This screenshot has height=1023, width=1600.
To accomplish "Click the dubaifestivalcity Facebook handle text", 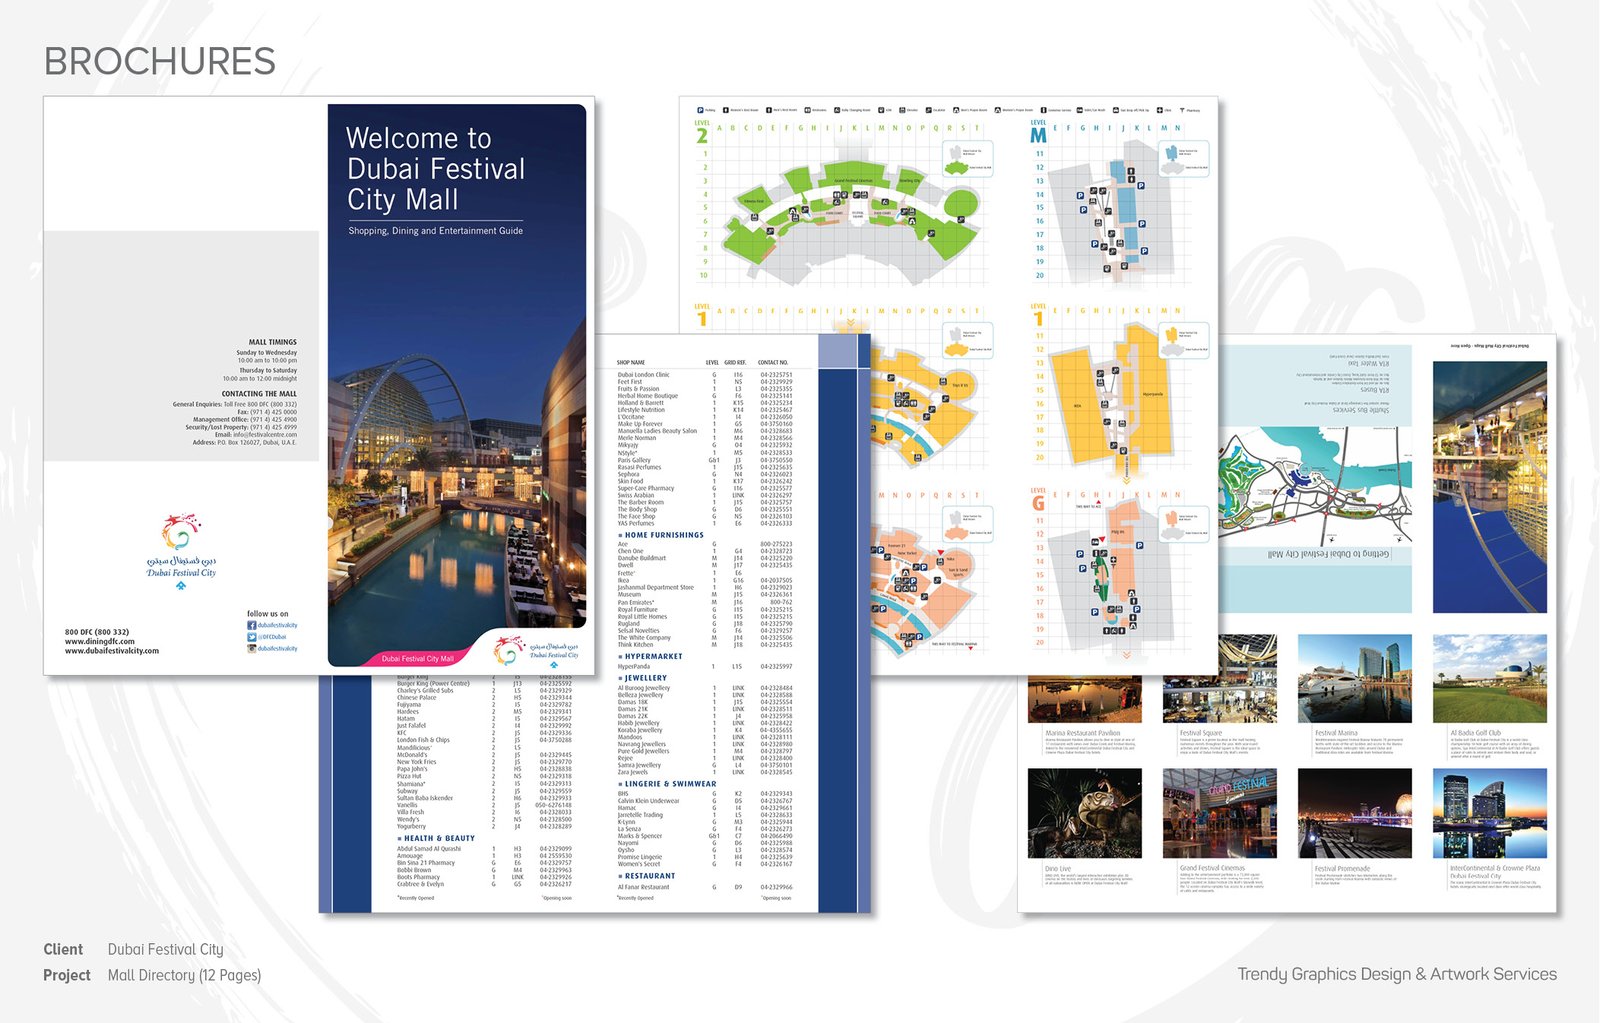I will click(x=277, y=625).
